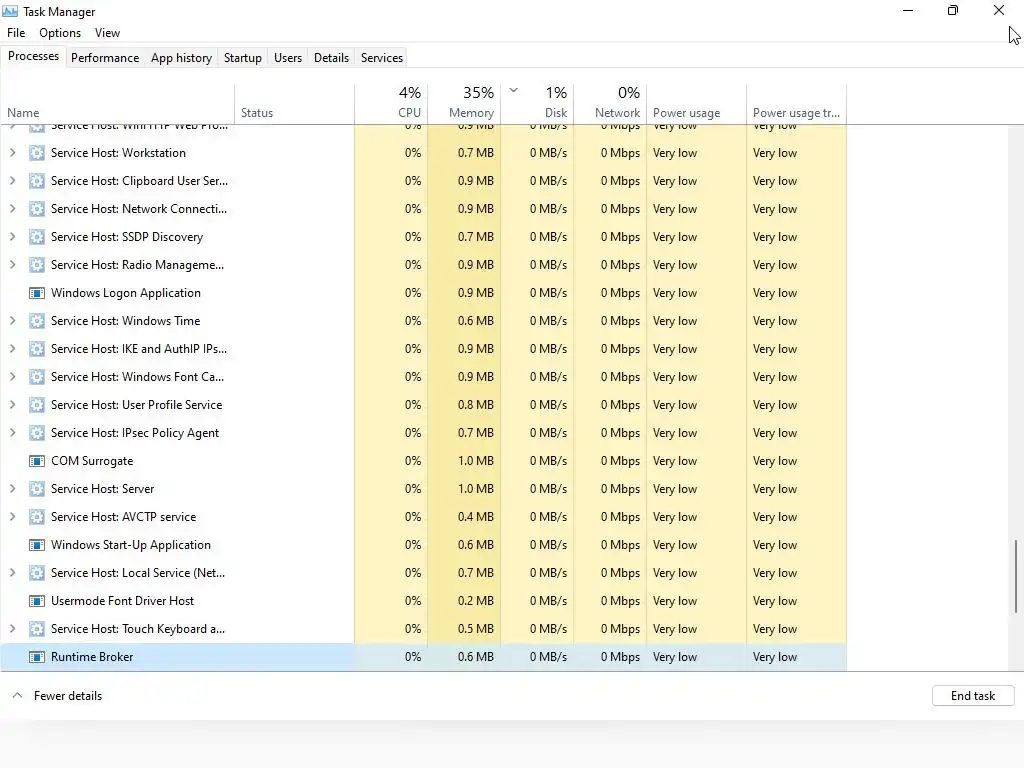
Task: Click the Usermode Font Driver Host icon
Action: tap(37, 601)
